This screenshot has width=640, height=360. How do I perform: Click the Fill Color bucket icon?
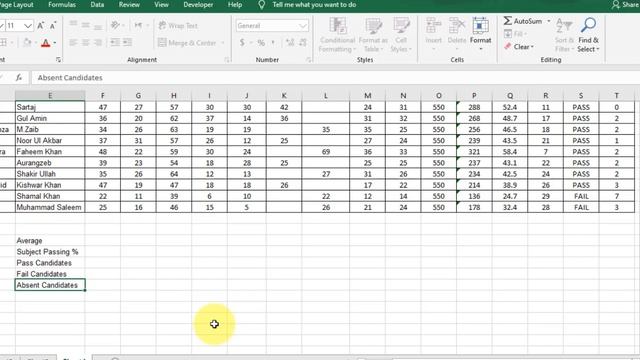tap(27, 43)
